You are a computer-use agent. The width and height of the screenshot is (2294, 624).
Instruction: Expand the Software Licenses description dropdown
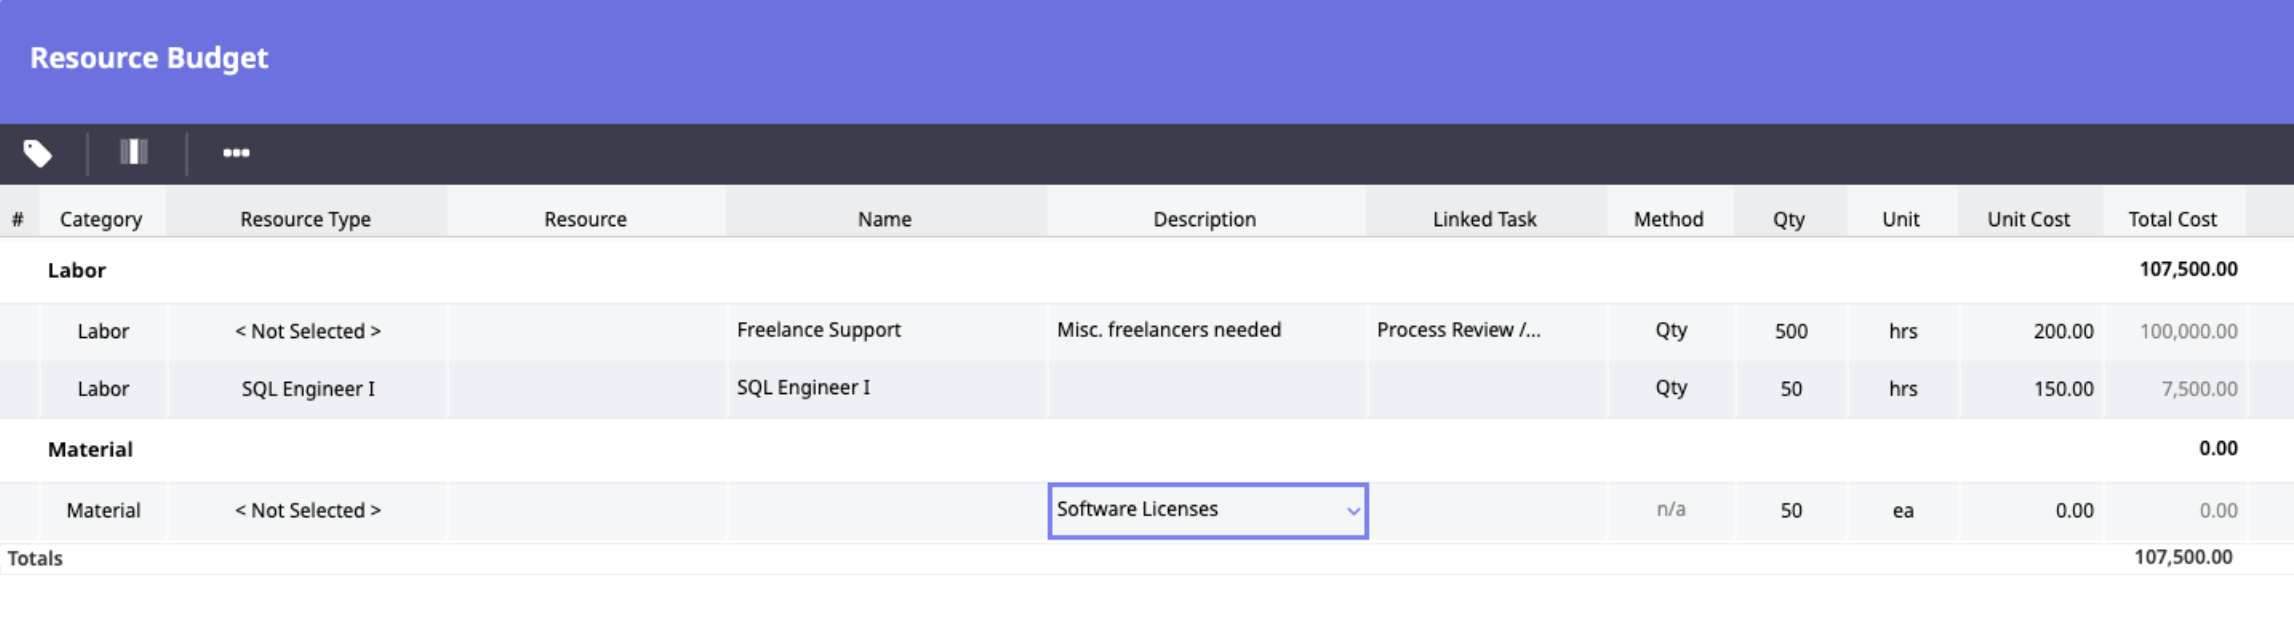click(1352, 511)
